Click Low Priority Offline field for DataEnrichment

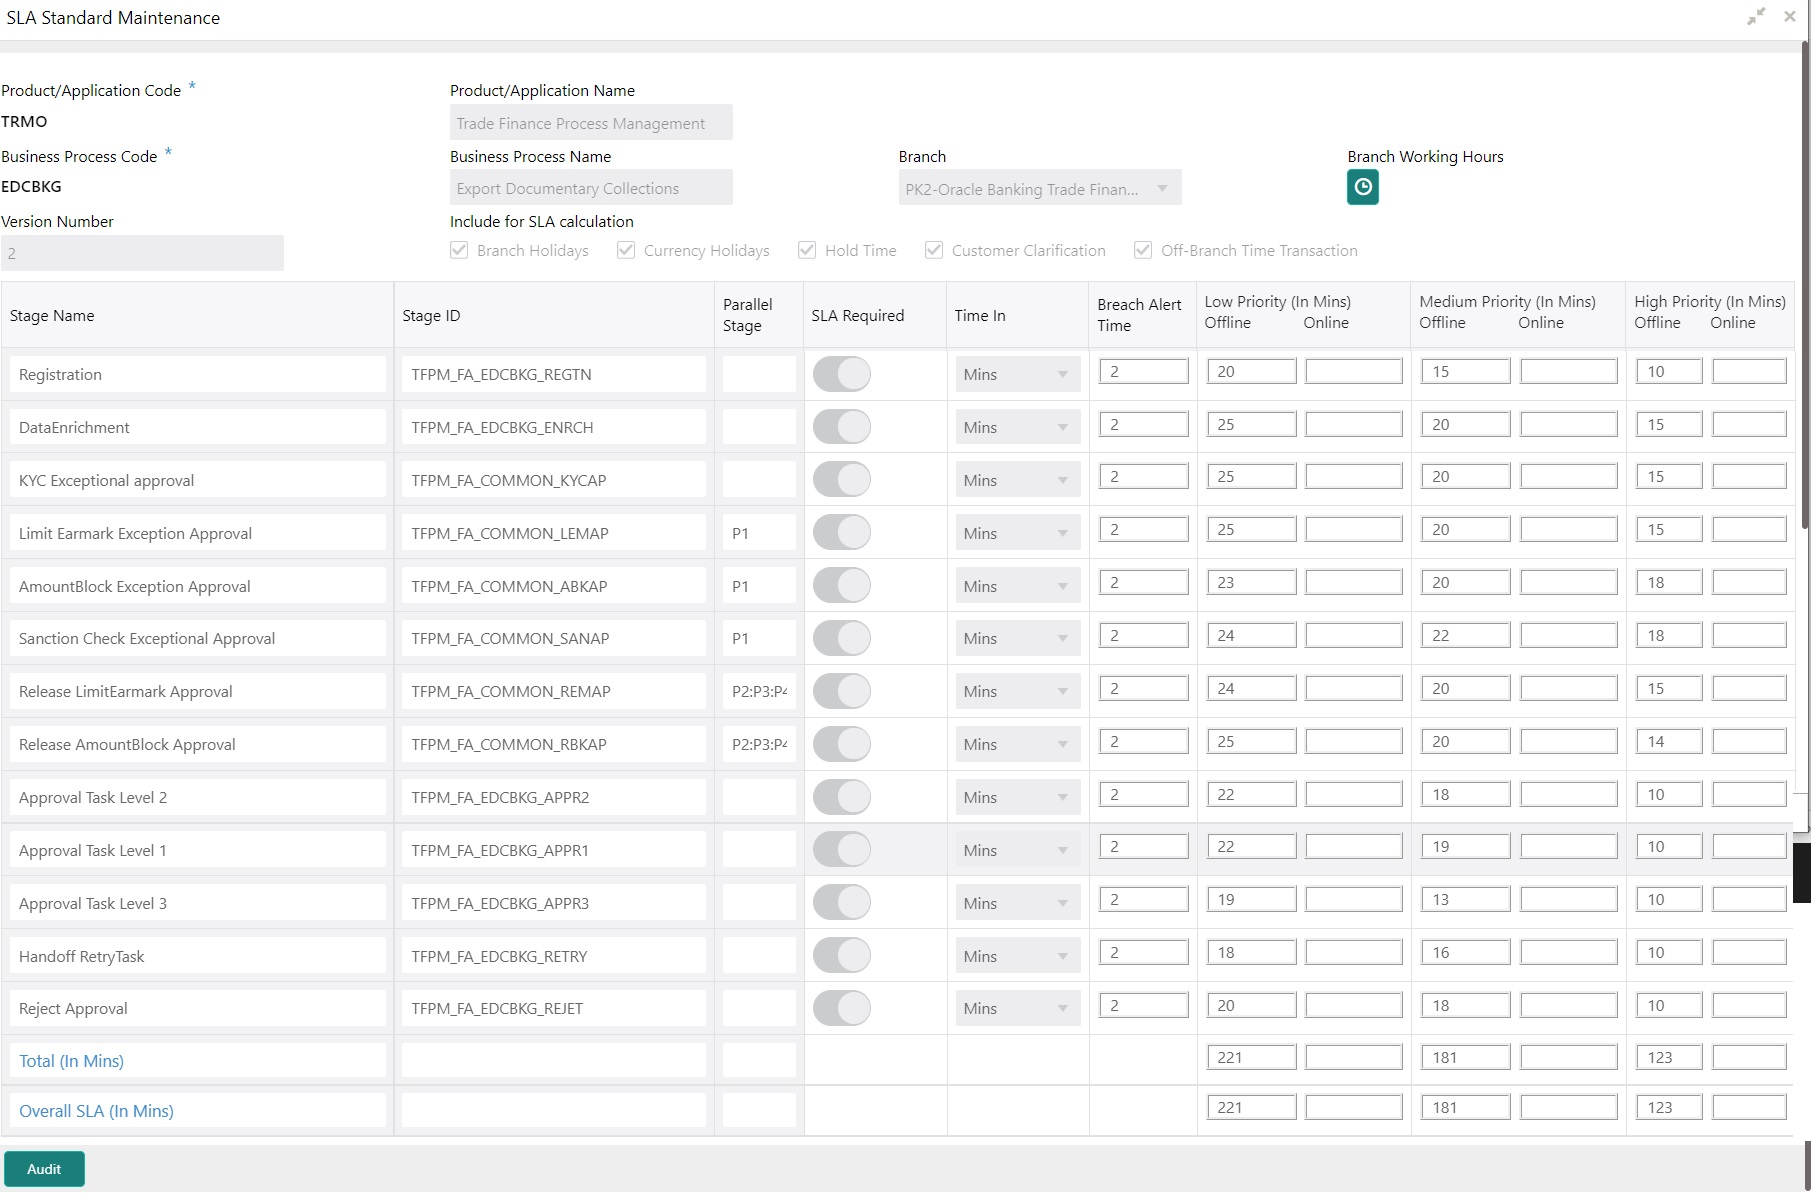click(x=1251, y=424)
